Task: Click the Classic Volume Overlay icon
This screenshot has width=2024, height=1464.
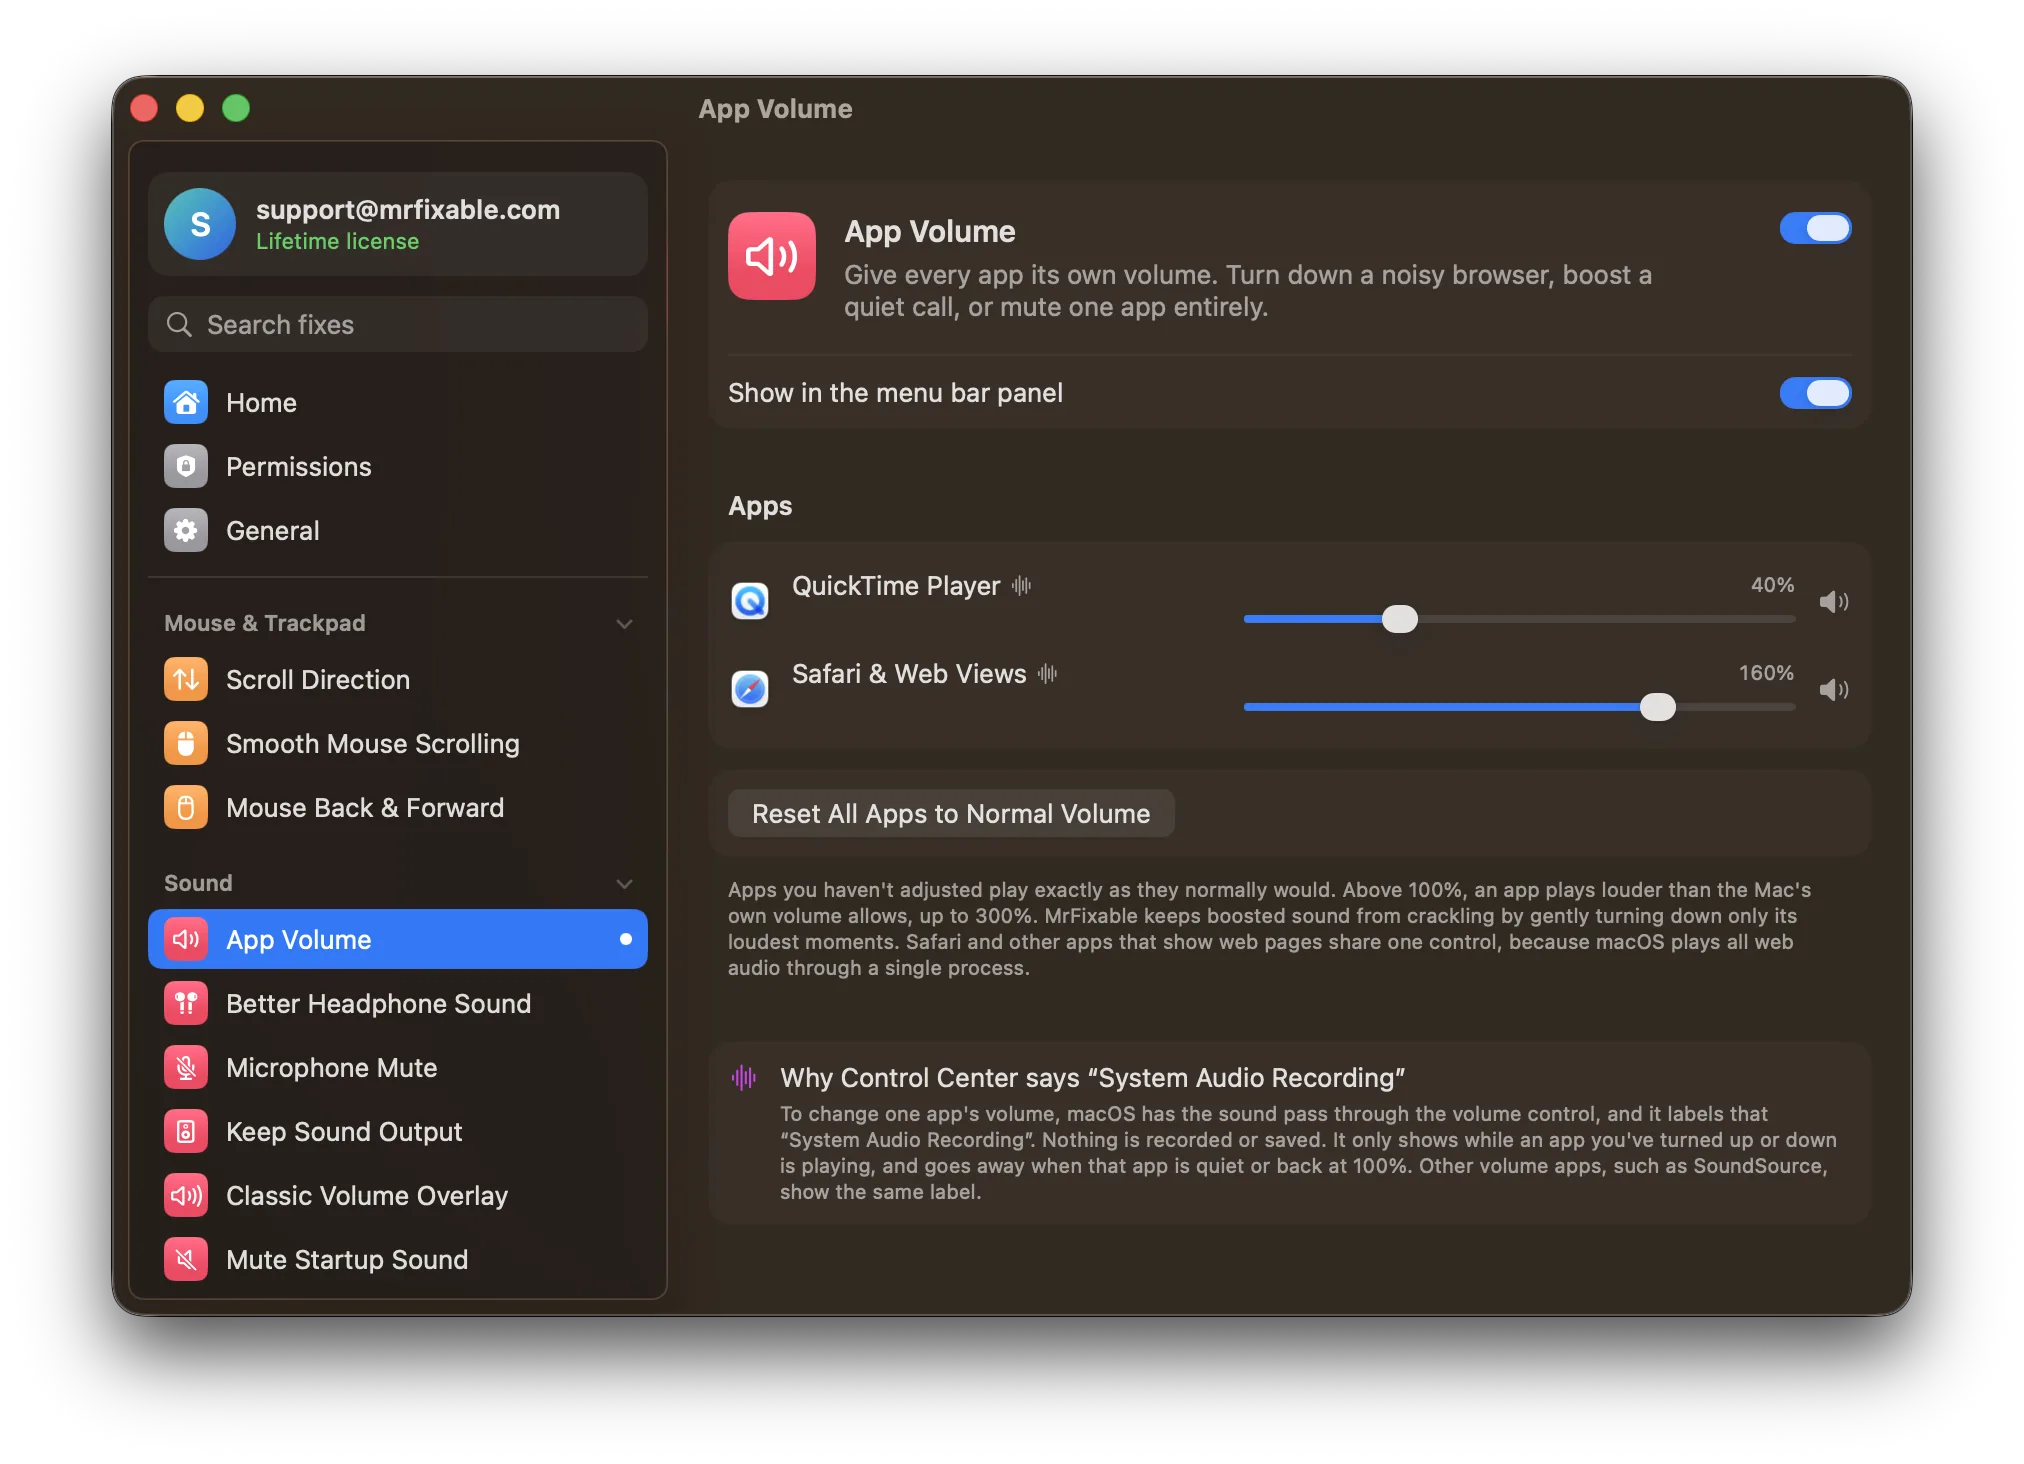Action: (x=186, y=1195)
